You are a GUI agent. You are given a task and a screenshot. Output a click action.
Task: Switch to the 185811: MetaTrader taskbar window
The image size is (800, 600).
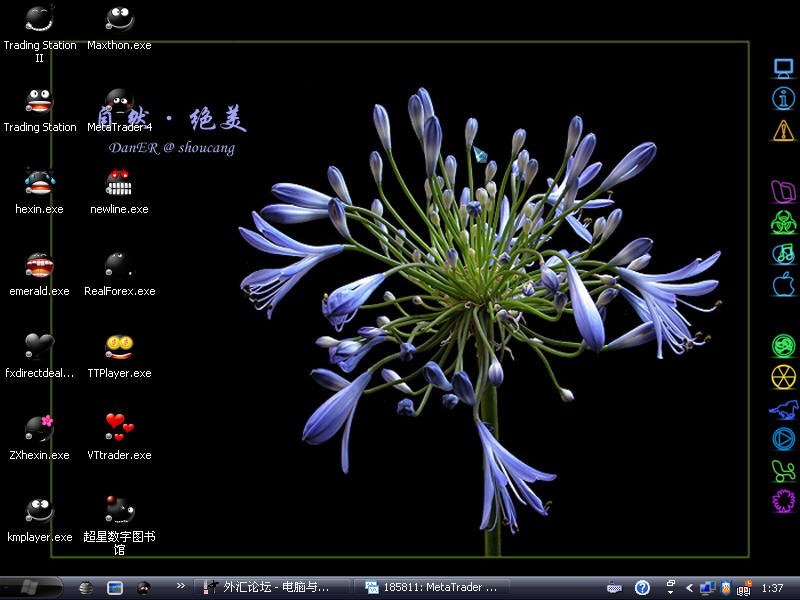[433, 588]
